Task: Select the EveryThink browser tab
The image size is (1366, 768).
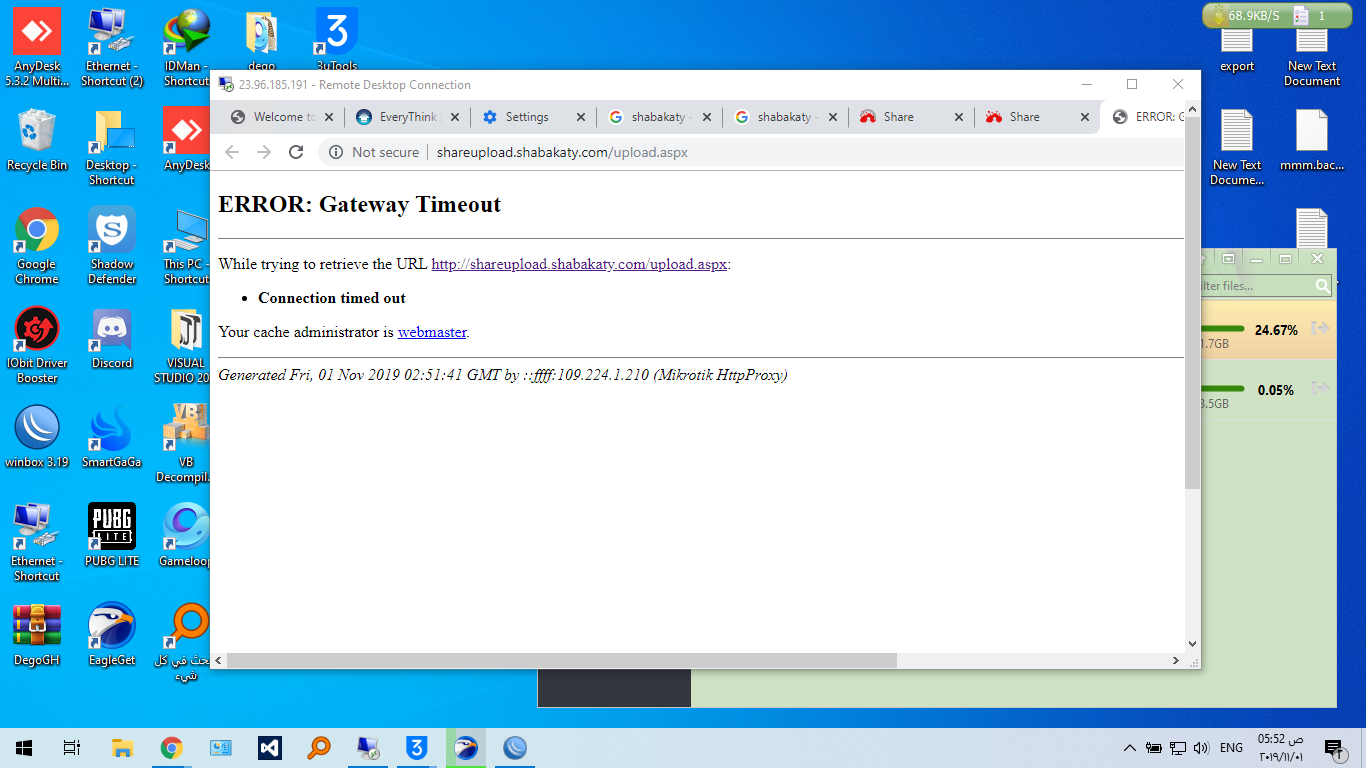Action: click(406, 117)
